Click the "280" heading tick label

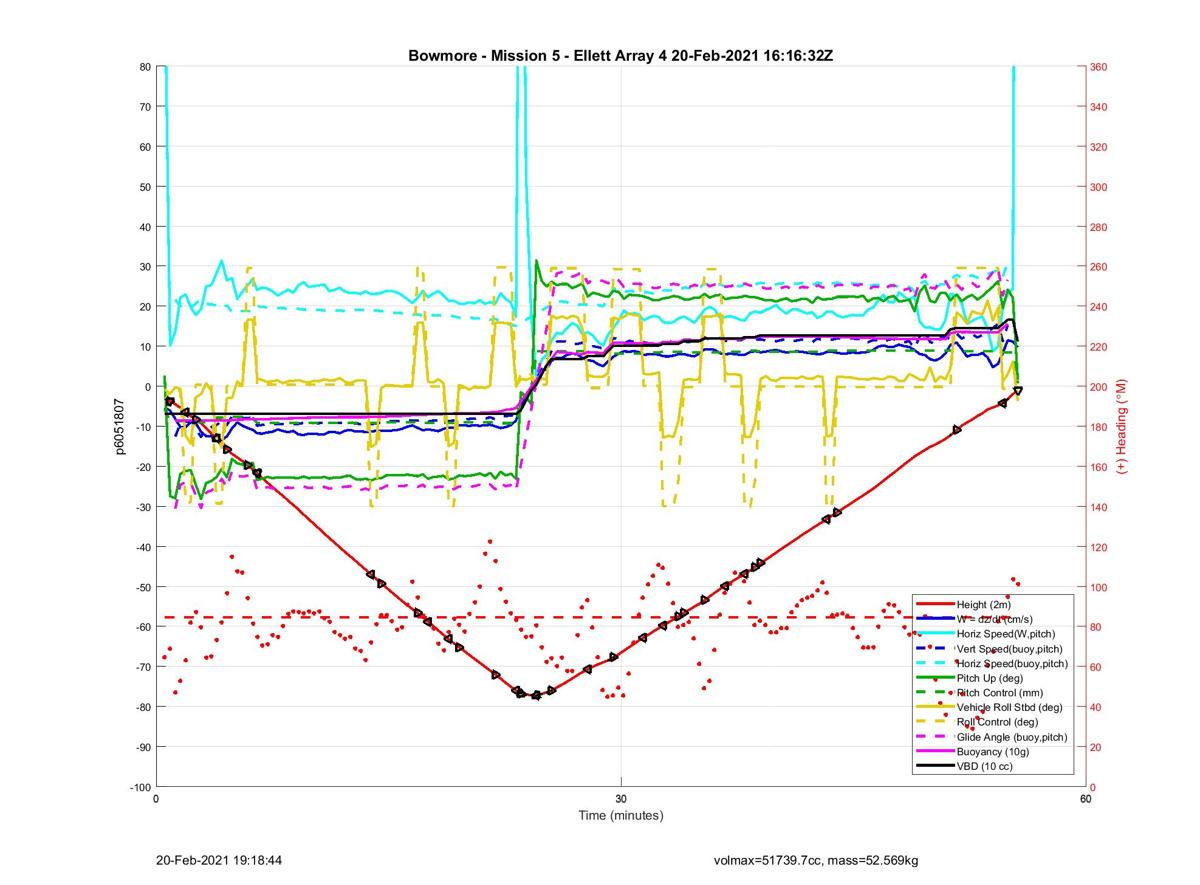[1100, 227]
